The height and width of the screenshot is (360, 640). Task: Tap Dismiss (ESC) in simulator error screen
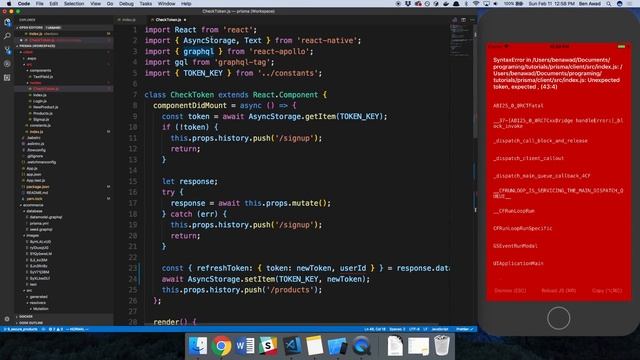point(510,291)
